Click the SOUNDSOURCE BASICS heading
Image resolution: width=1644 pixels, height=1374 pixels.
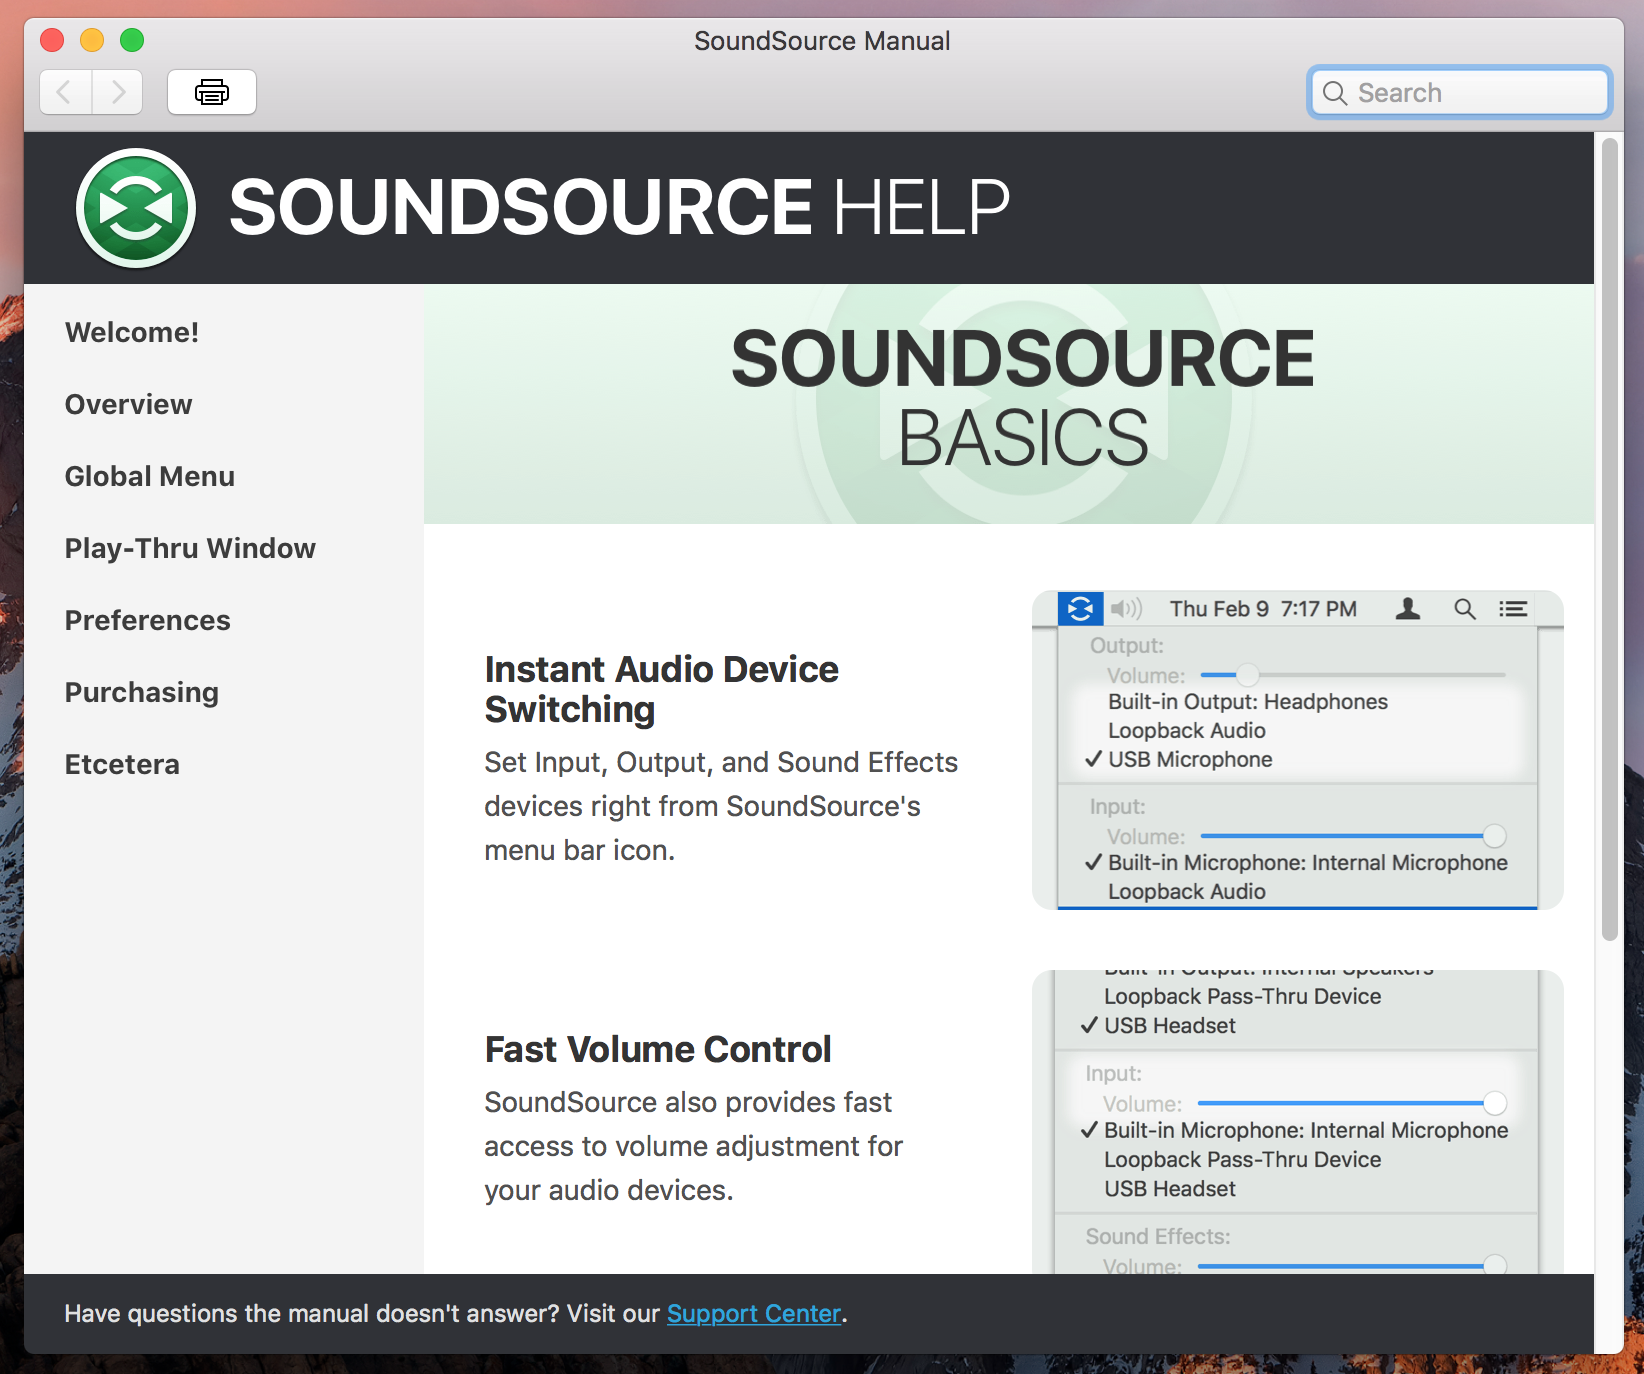point(1023,398)
